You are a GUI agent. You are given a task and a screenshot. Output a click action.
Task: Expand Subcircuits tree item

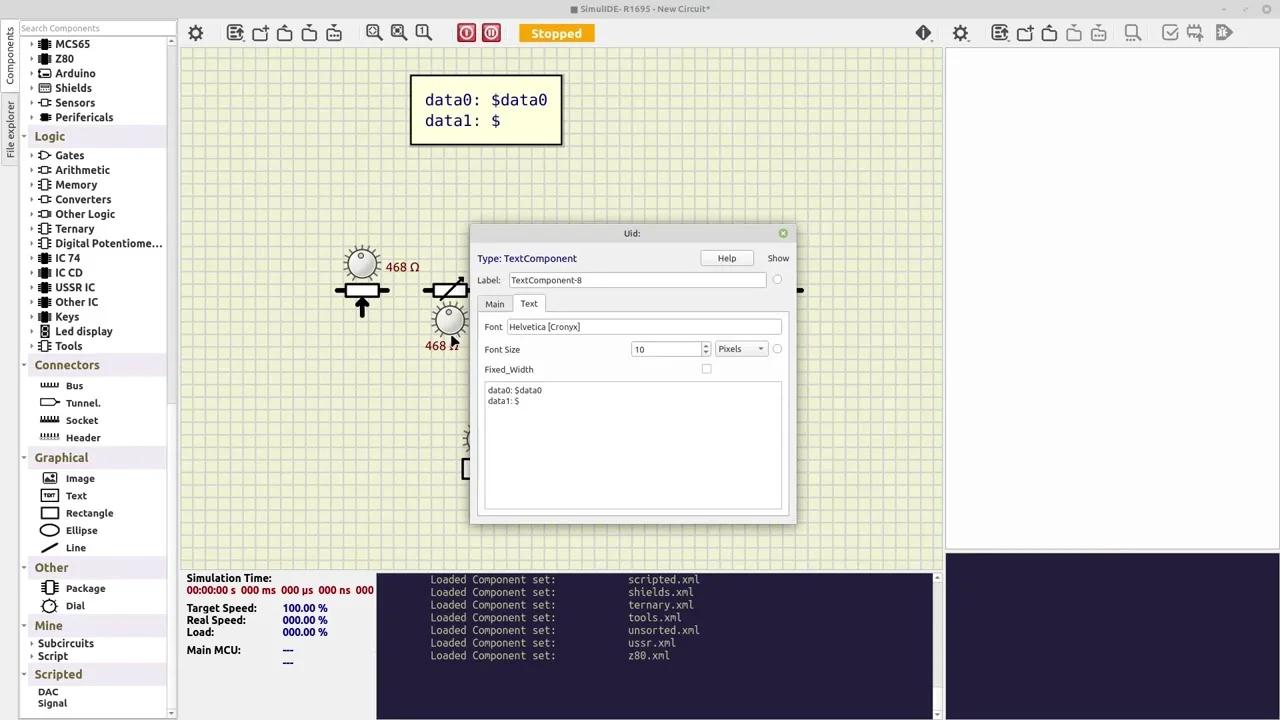click(x=32, y=643)
